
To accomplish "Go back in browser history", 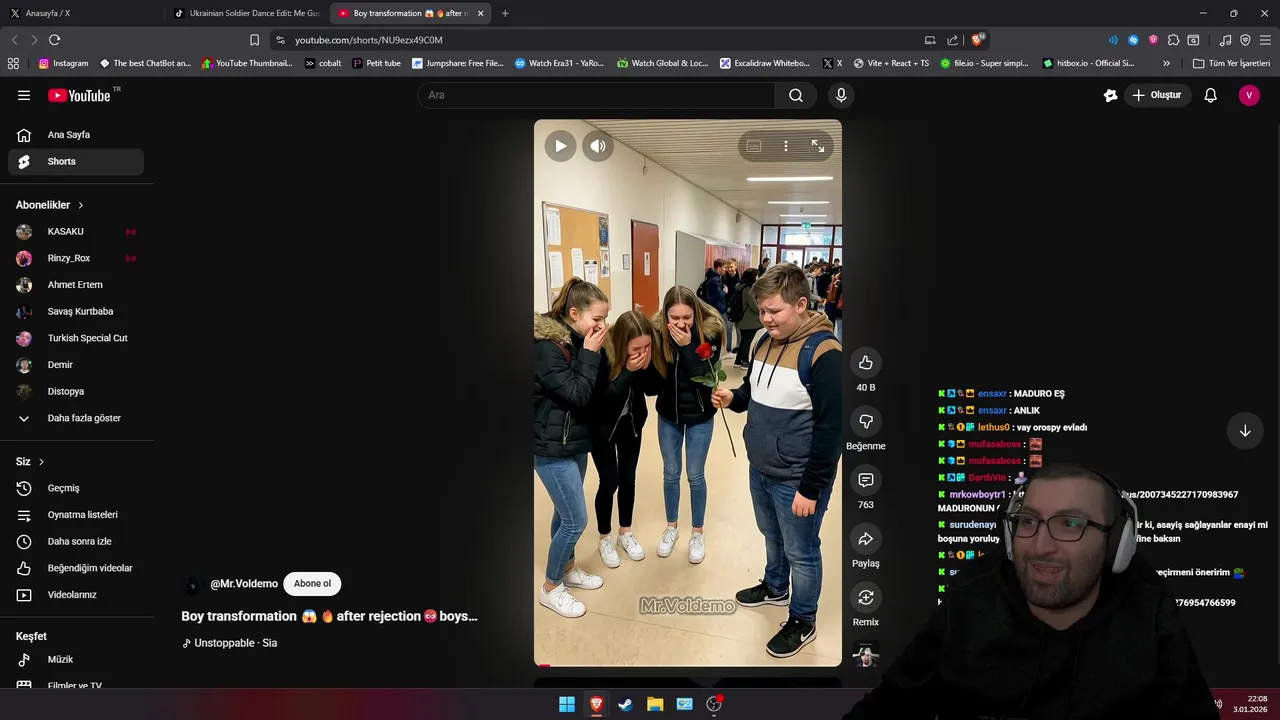I will pyautogui.click(x=14, y=40).
